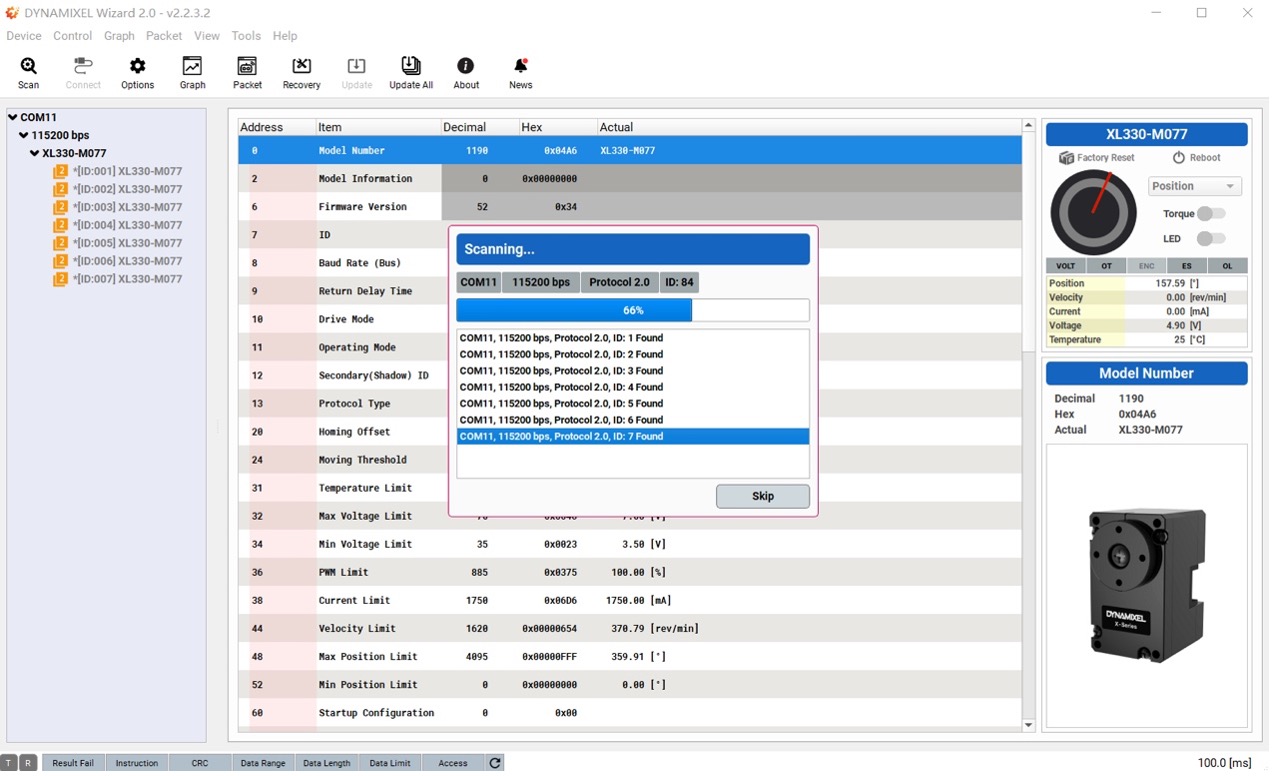The width and height of the screenshot is (1274, 776).
Task: Toggle the LED switch
Action: (1211, 239)
